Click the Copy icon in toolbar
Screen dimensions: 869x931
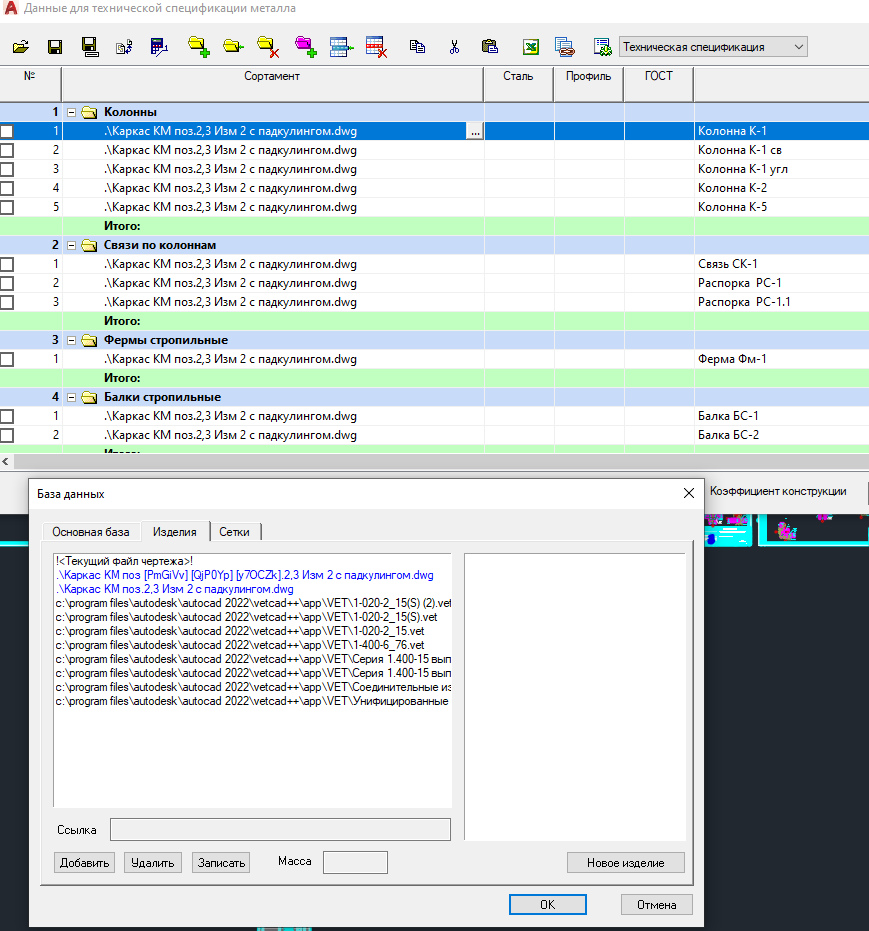point(417,47)
